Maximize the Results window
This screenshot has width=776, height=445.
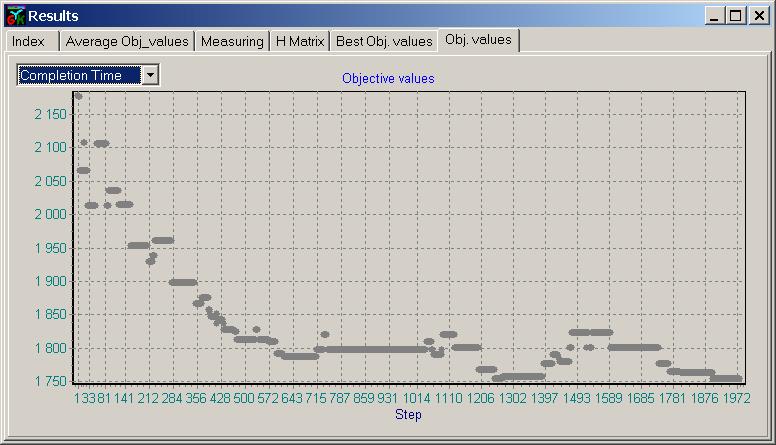735,16
